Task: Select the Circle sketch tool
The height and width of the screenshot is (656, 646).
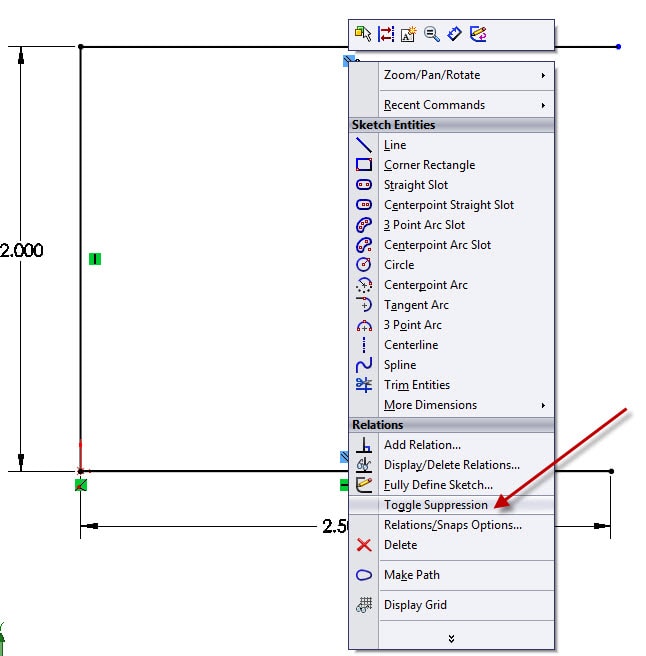Action: (x=399, y=265)
